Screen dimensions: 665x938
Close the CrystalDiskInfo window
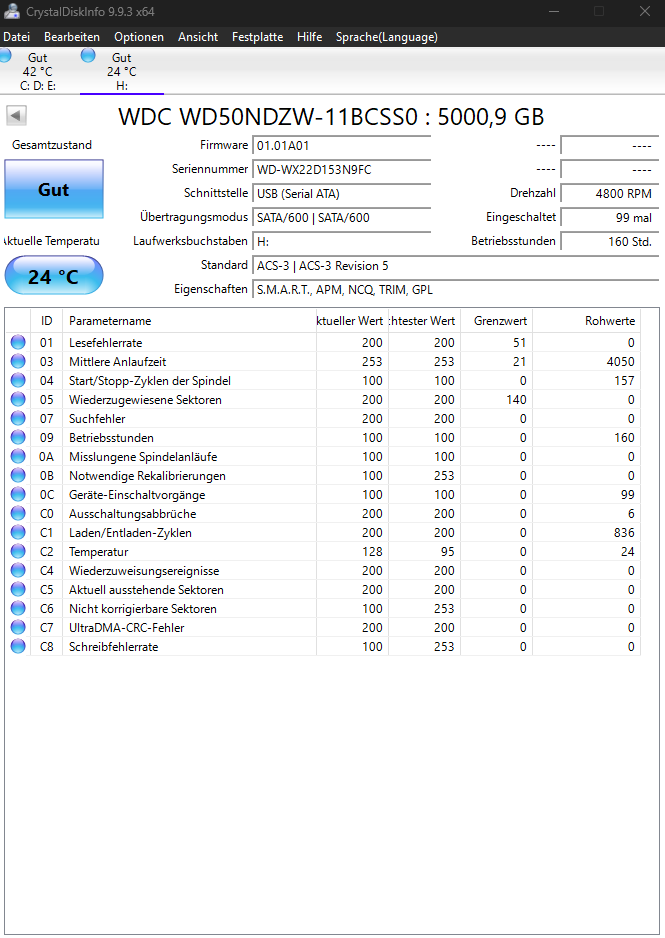[x=645, y=11]
